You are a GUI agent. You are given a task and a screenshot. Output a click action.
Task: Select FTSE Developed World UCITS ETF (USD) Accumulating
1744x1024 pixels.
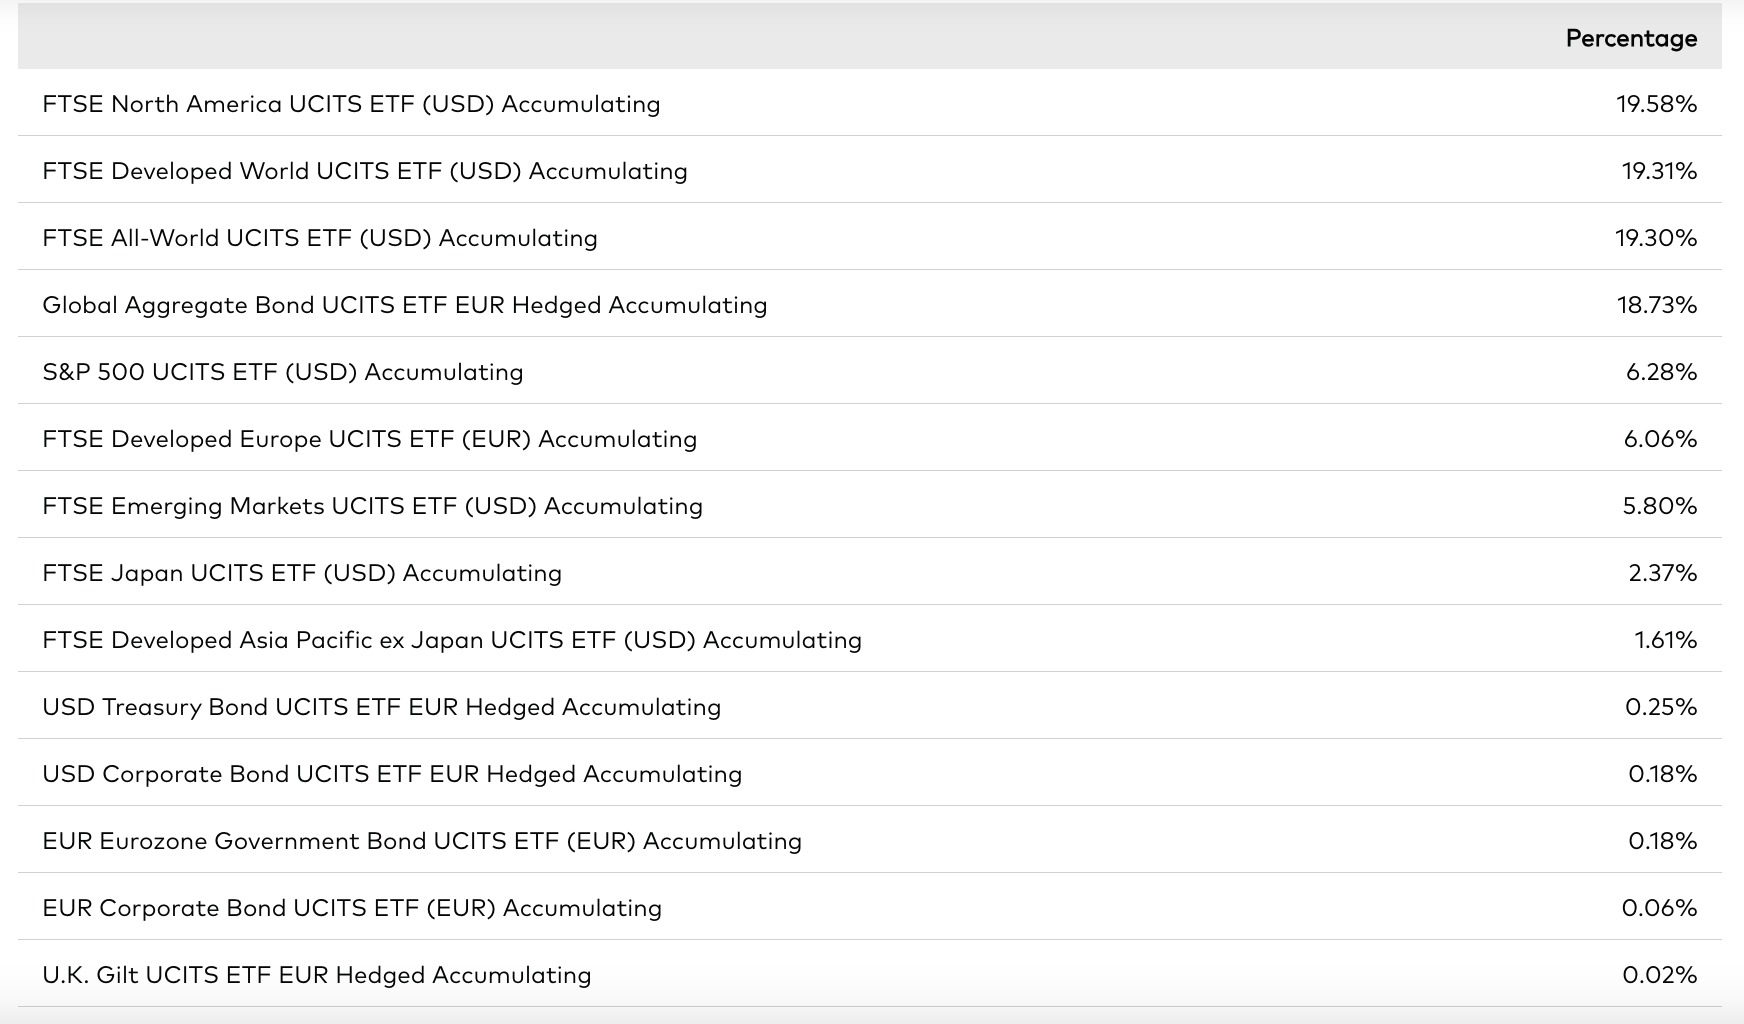(365, 171)
